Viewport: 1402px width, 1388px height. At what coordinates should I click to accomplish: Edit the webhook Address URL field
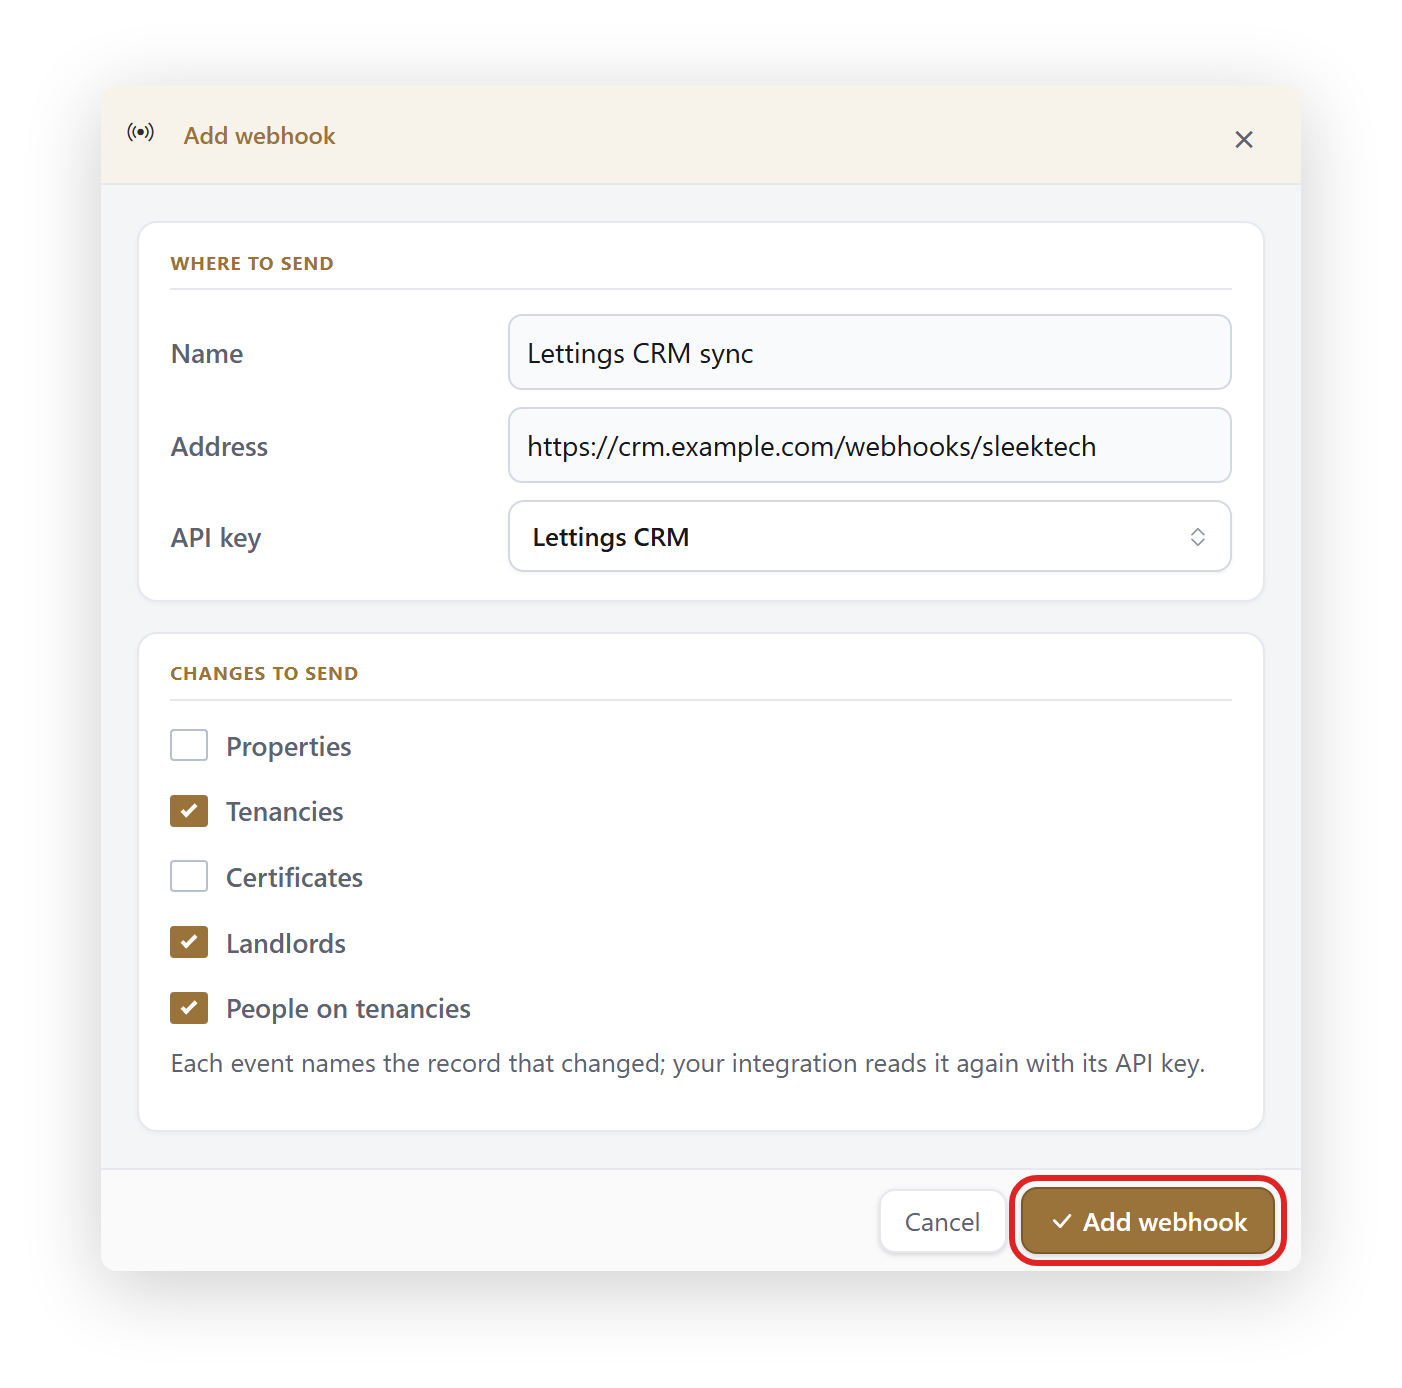tap(869, 445)
